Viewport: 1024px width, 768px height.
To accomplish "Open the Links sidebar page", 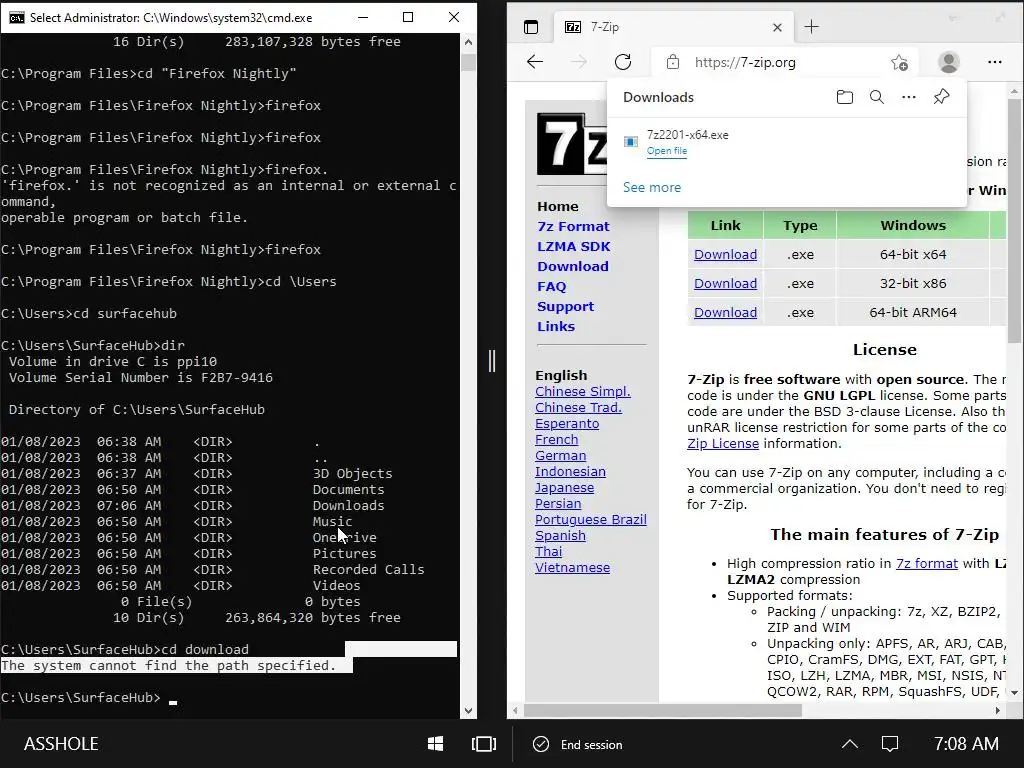I will [x=556, y=327].
